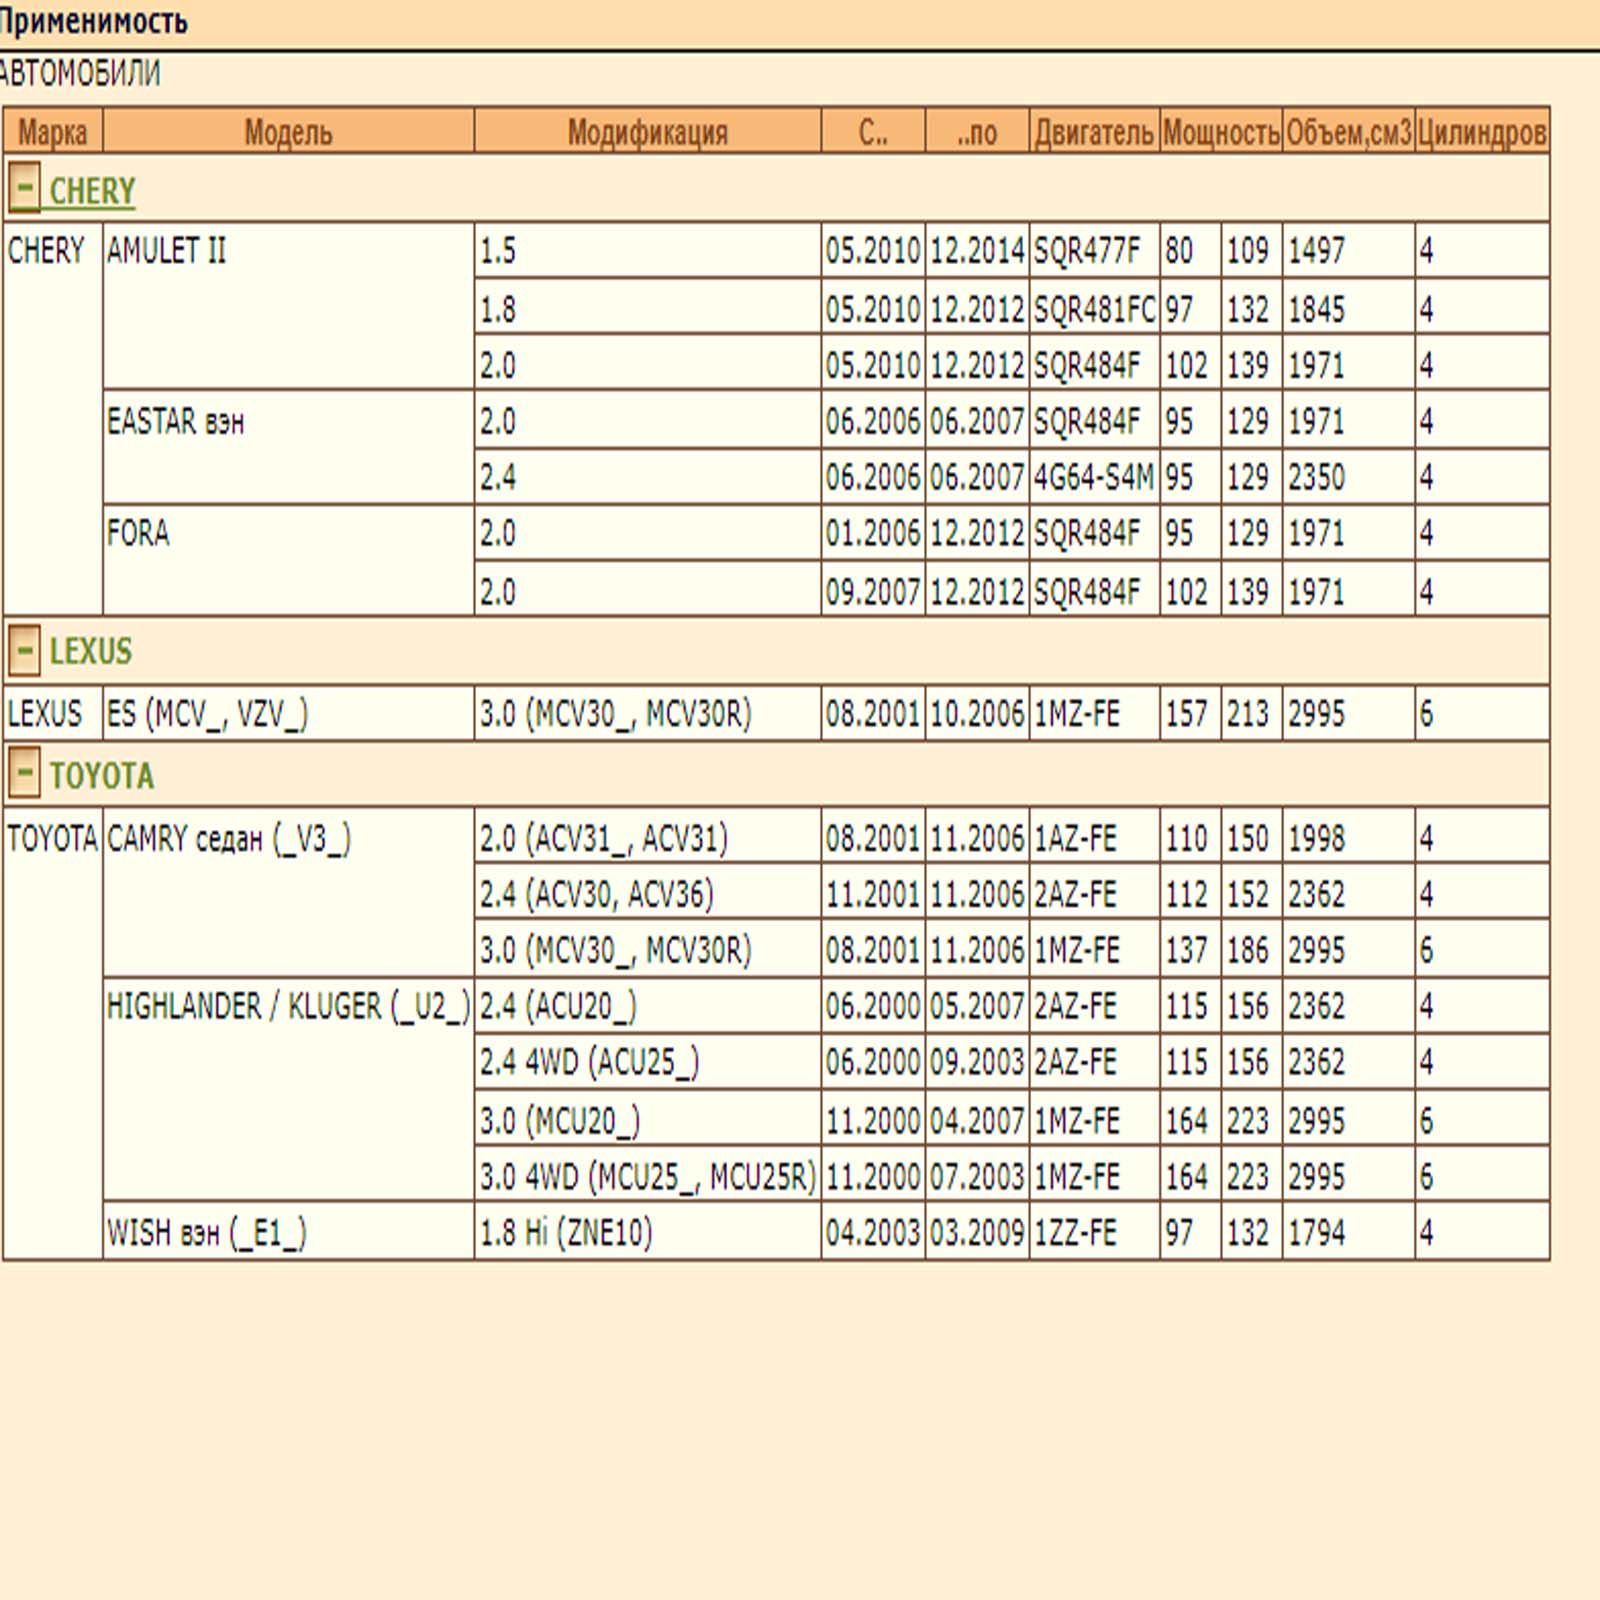Click the 12.2014 end date cell
Screen dimensions: 1600x1600
977,250
